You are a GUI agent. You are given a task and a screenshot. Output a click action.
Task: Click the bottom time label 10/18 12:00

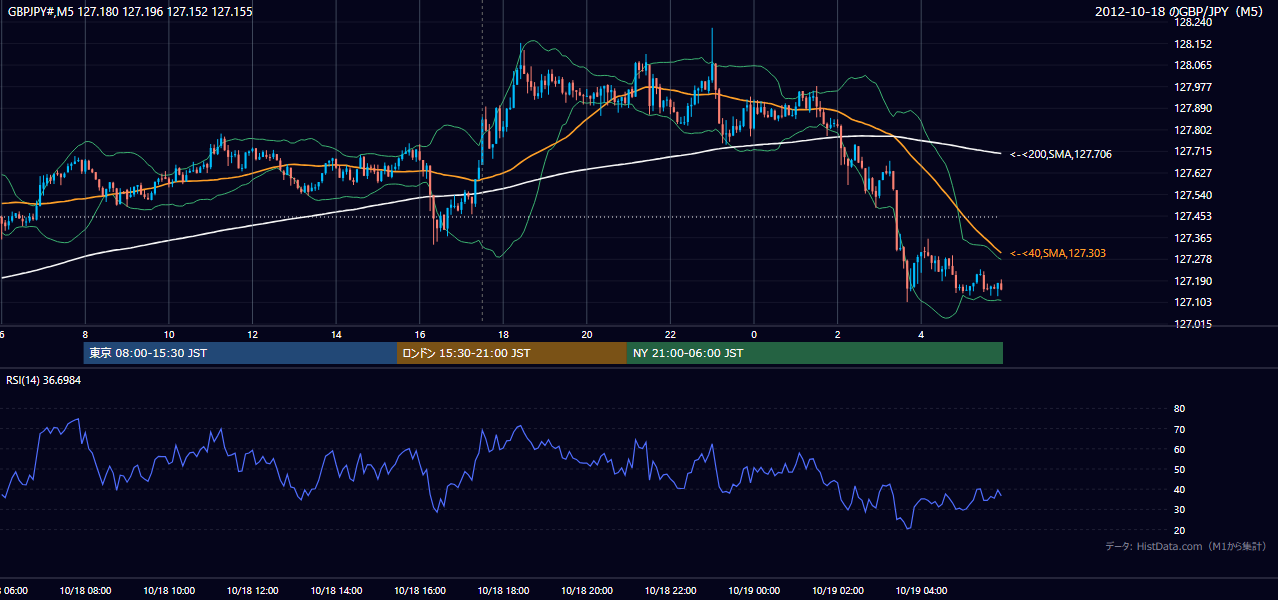coord(252,590)
